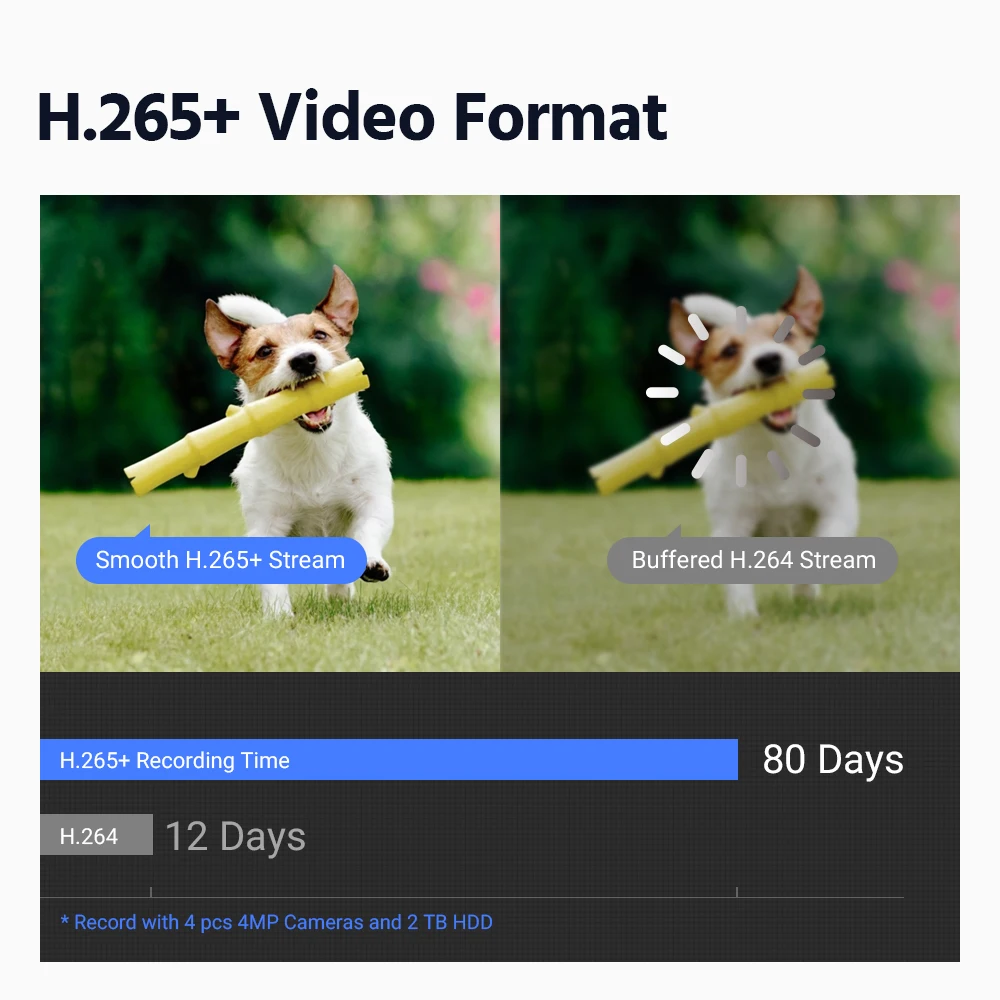
Task: Click the asterisk before the Record footnote
Action: coord(64,921)
